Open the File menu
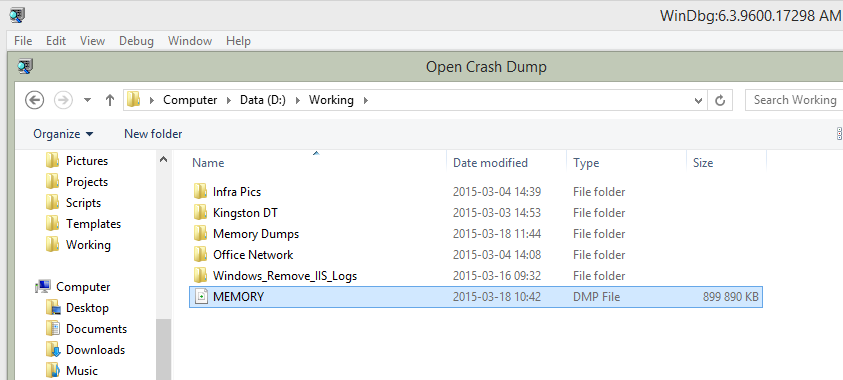The width and height of the screenshot is (843, 380). 23,41
